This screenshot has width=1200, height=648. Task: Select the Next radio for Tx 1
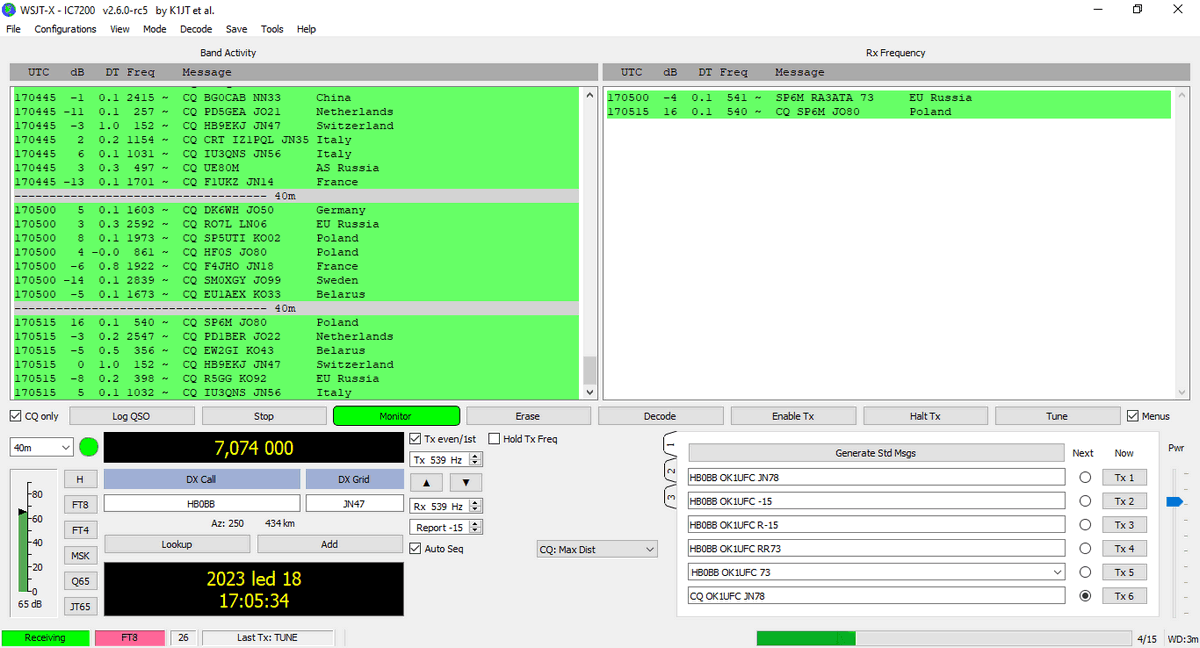[x=1084, y=478]
